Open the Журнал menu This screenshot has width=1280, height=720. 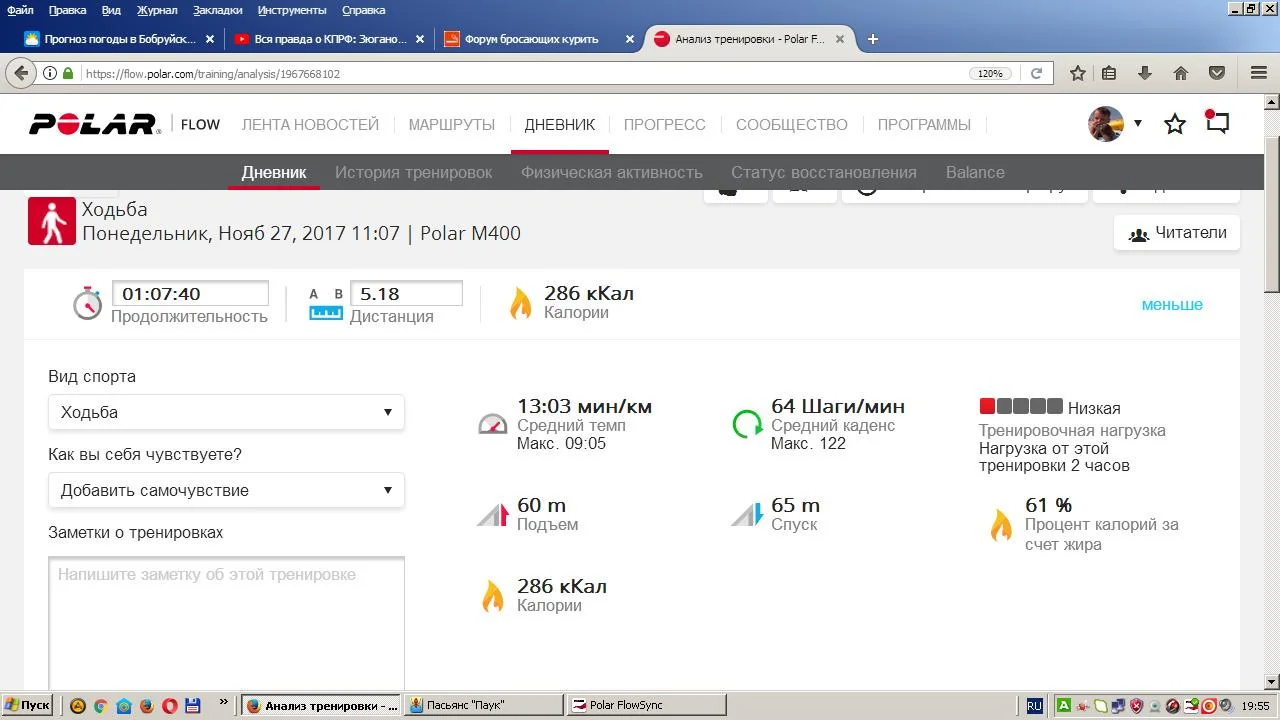point(157,10)
